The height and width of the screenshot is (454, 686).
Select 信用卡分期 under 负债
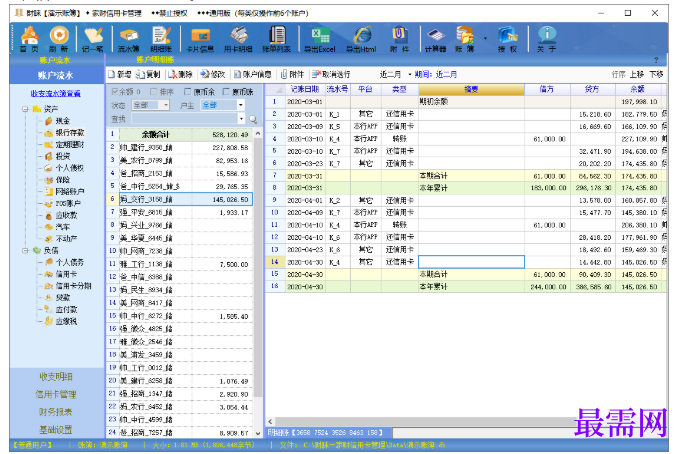tap(74, 286)
